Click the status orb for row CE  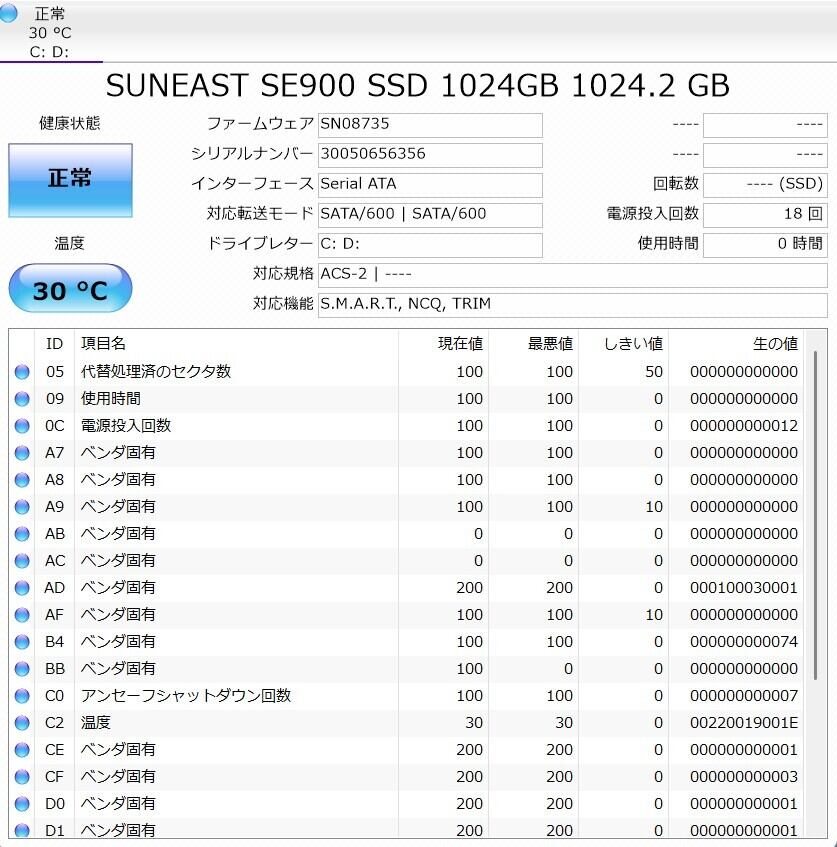click(x=22, y=750)
